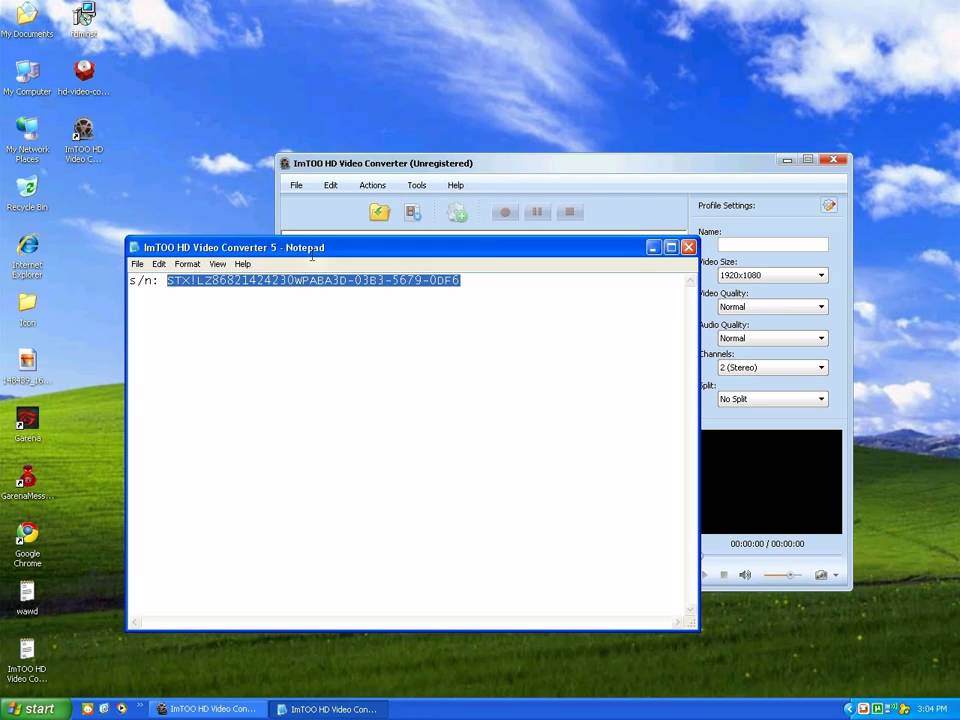Switch to ImTOO HD Video Converter taskbar button
960x720 pixels.
pyautogui.click(x=208, y=709)
